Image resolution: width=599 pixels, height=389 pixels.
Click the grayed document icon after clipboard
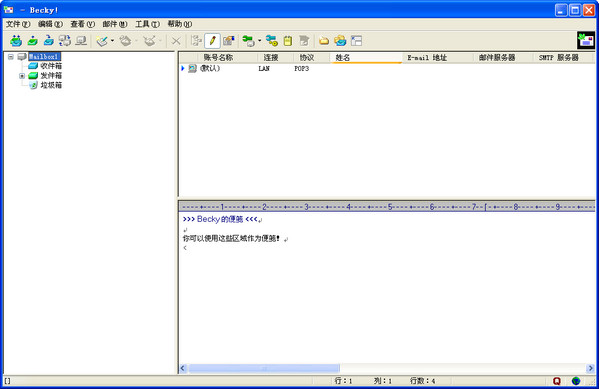[x=304, y=41]
